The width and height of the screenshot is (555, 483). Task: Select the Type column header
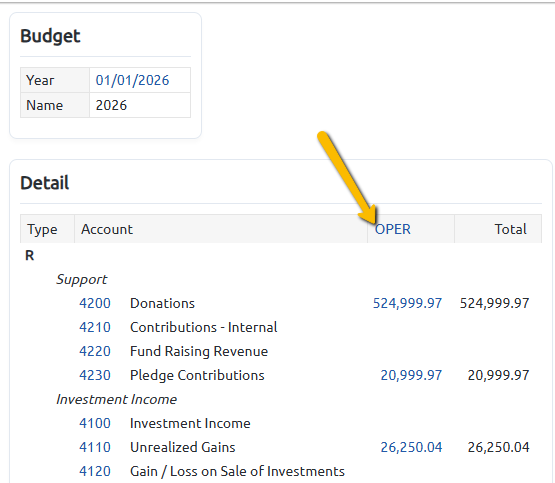42,229
